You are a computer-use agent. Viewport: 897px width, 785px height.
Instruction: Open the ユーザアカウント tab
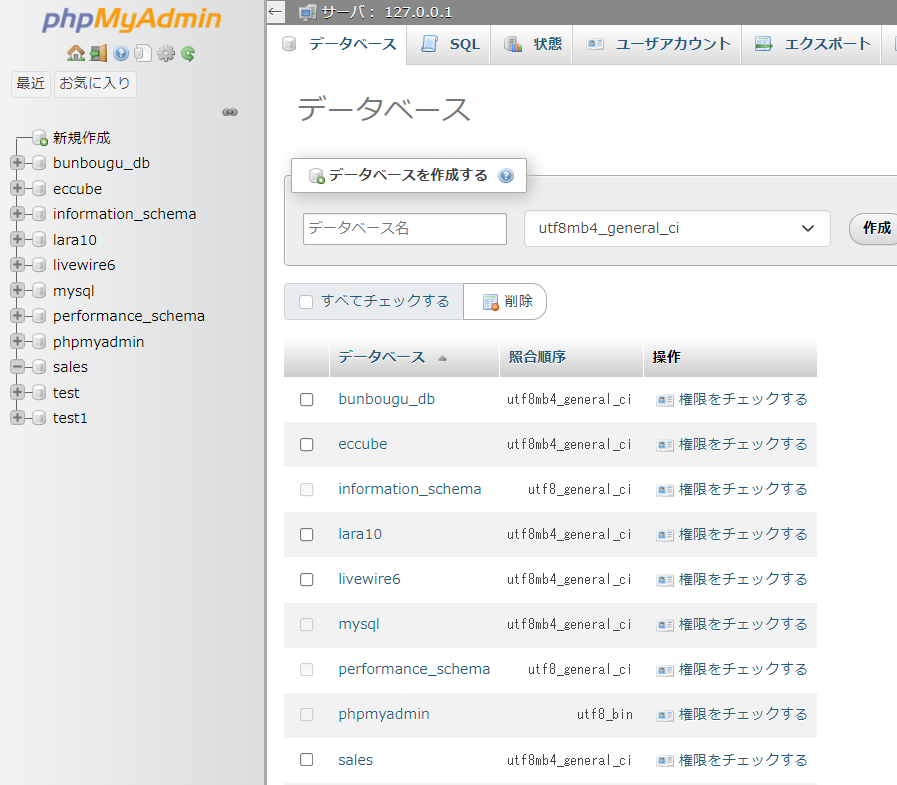[x=658, y=44]
